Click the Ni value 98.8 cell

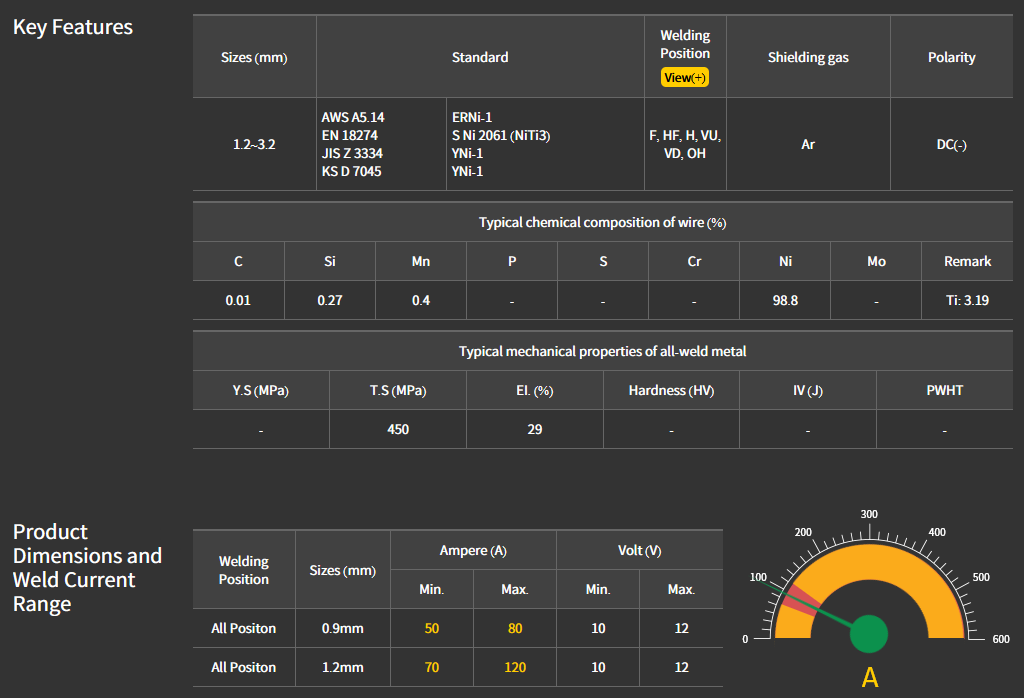point(785,300)
